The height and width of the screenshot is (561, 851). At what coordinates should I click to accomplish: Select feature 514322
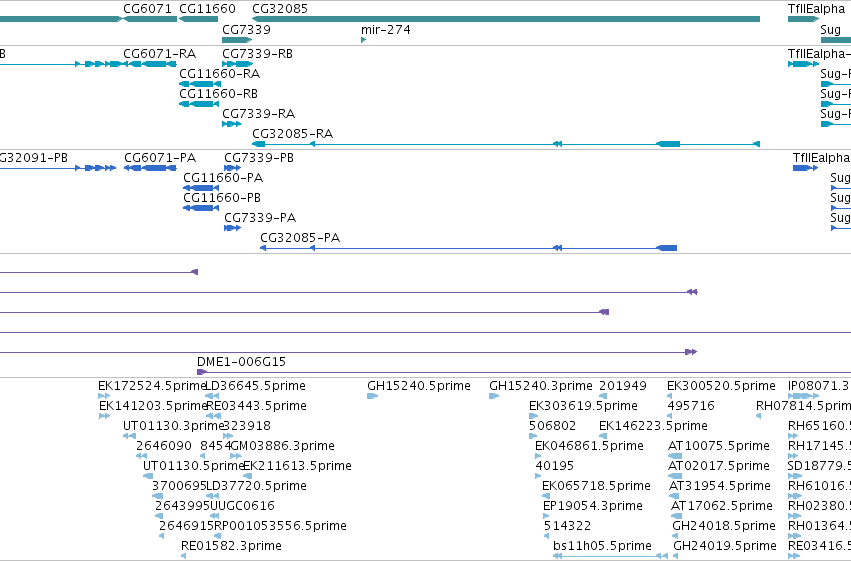[x=568, y=526]
